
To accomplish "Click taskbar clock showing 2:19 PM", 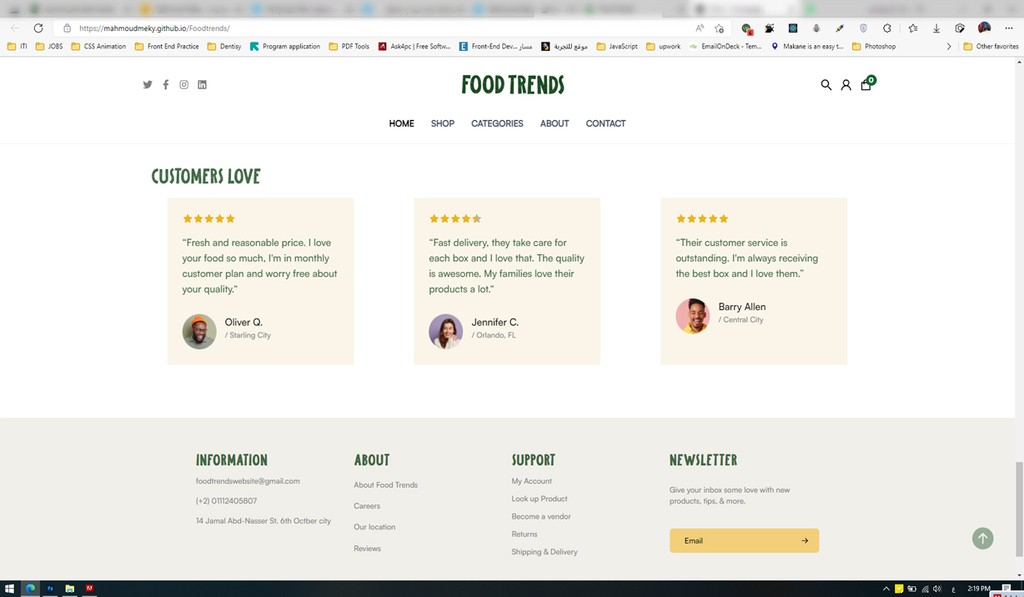I will [978, 589].
